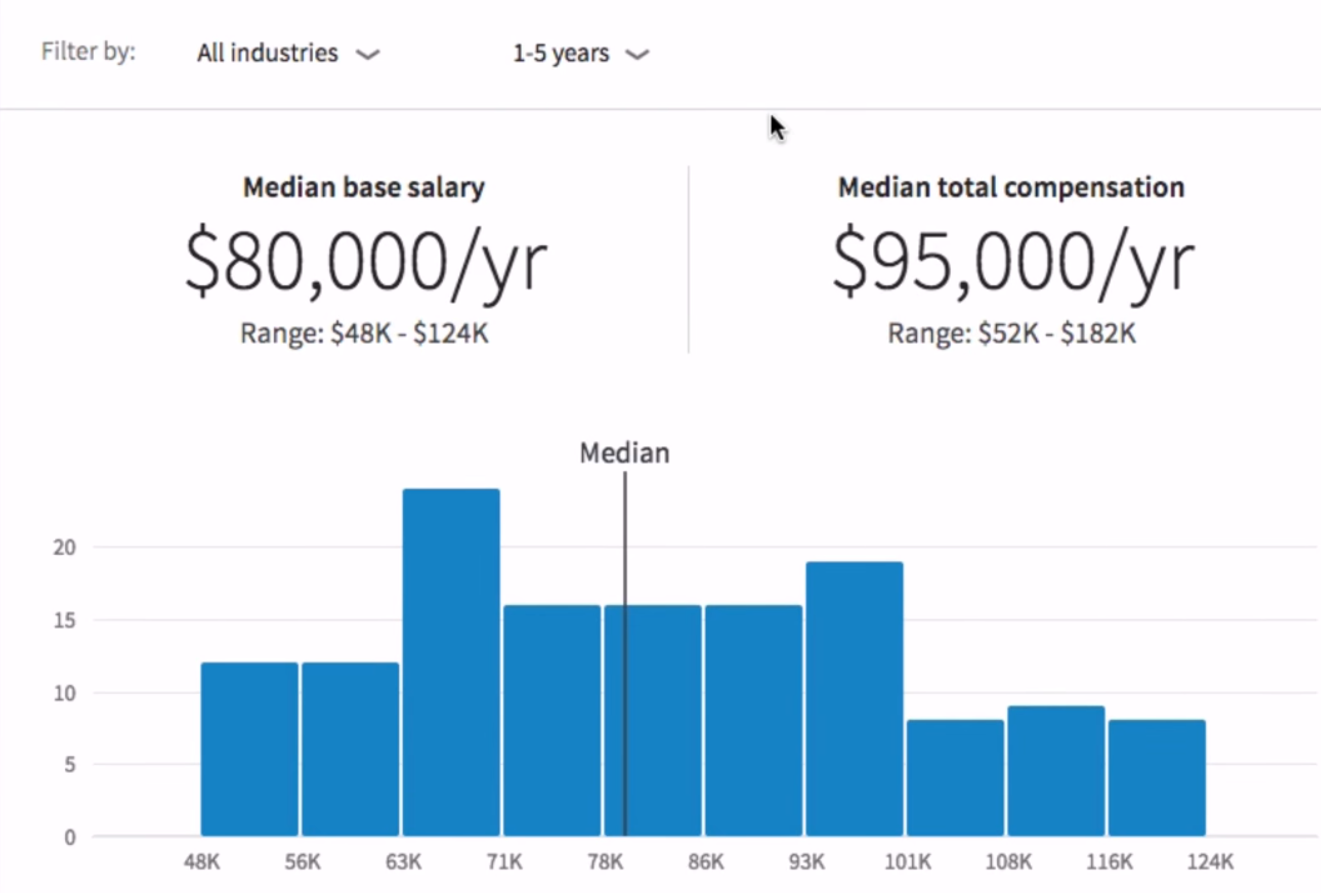Select the tallest histogram bar at 63K-71K
1321x893 pixels.
pyautogui.click(x=451, y=662)
